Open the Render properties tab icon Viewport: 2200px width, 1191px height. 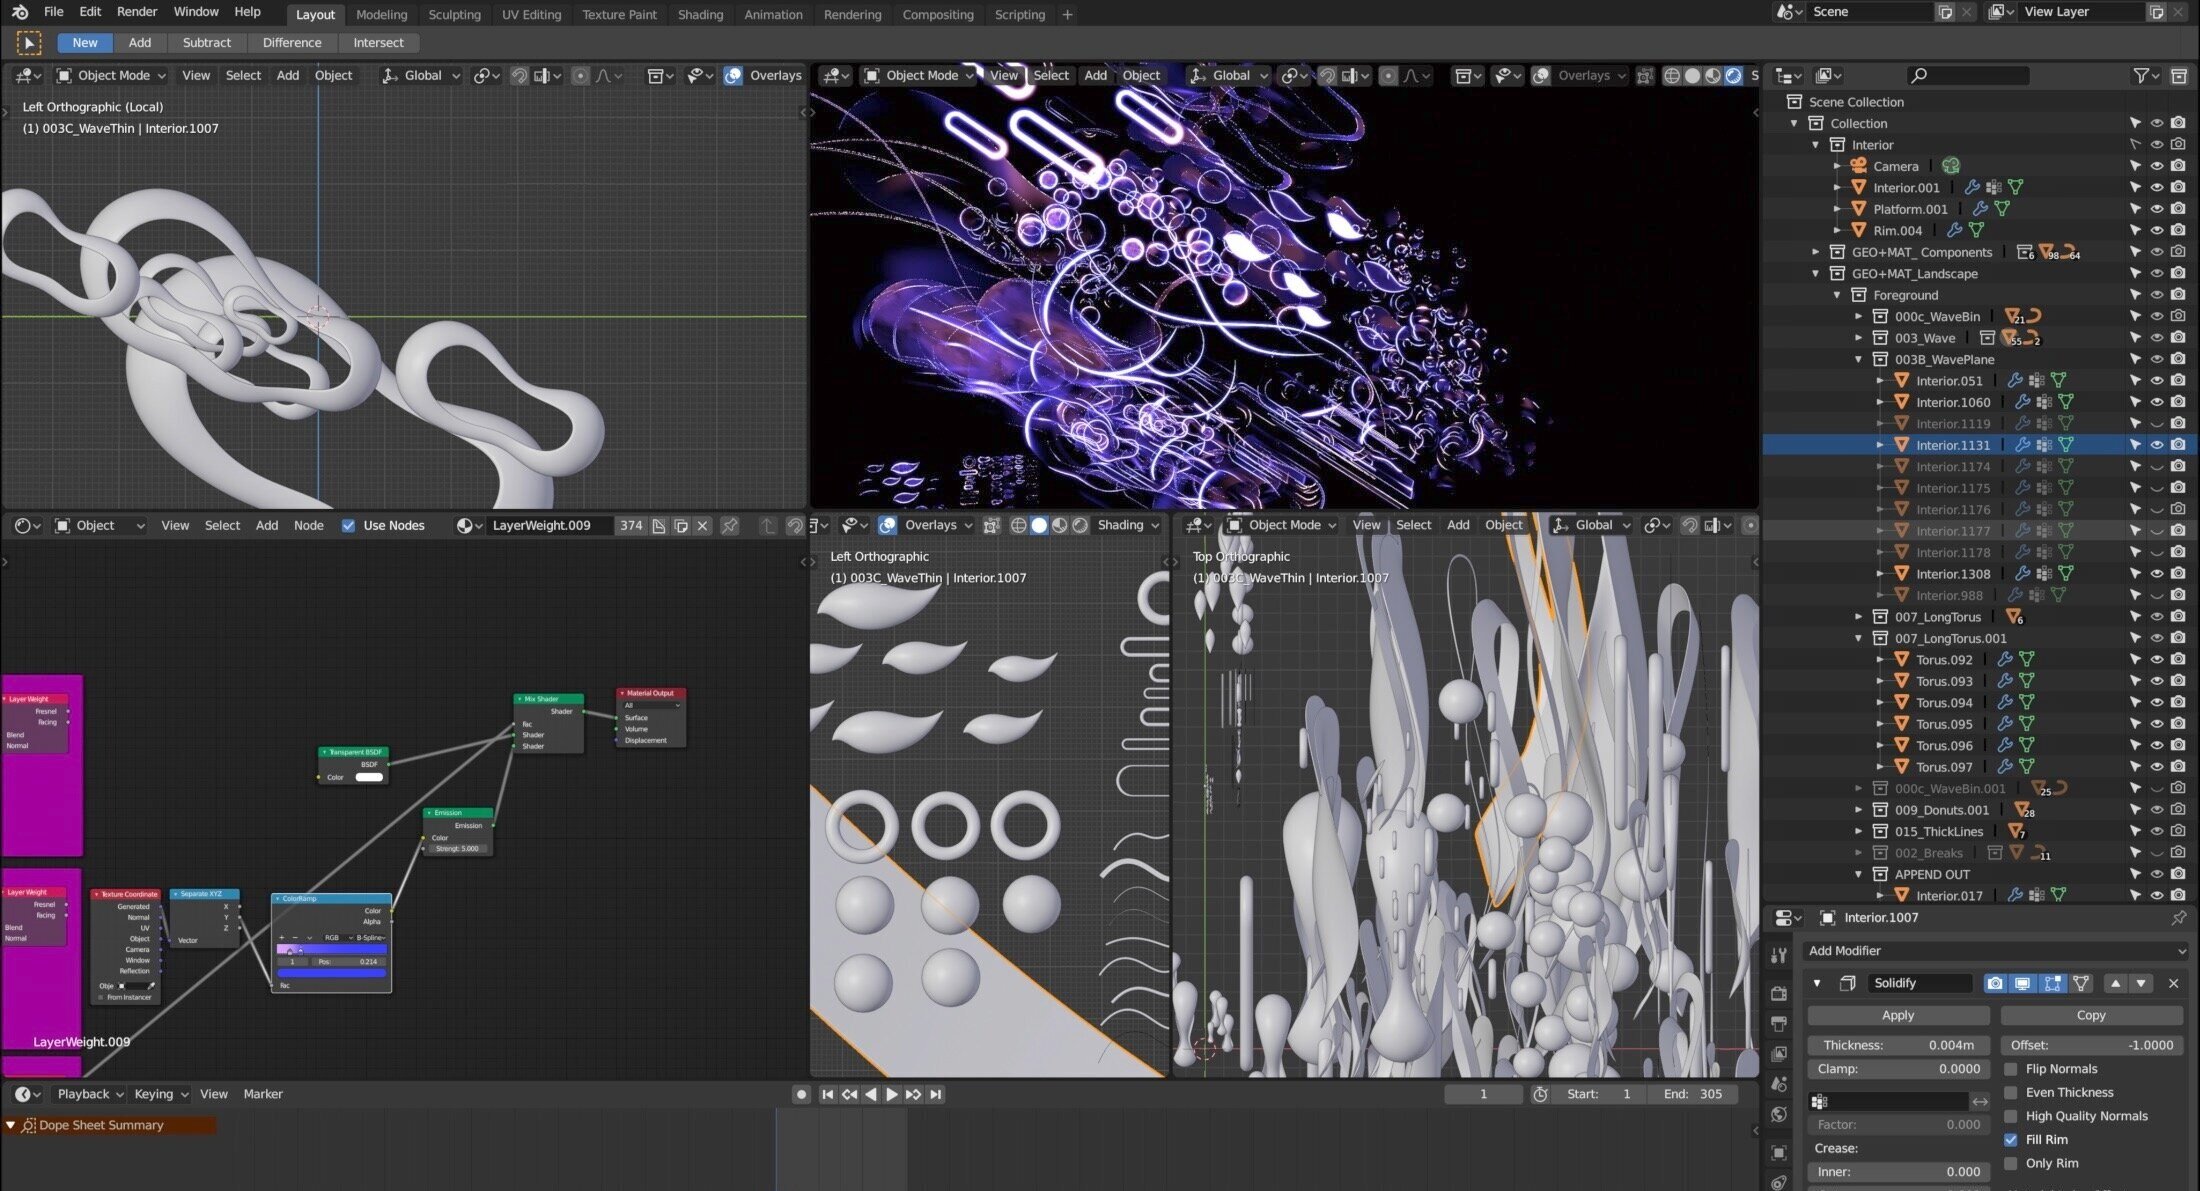(x=1779, y=993)
